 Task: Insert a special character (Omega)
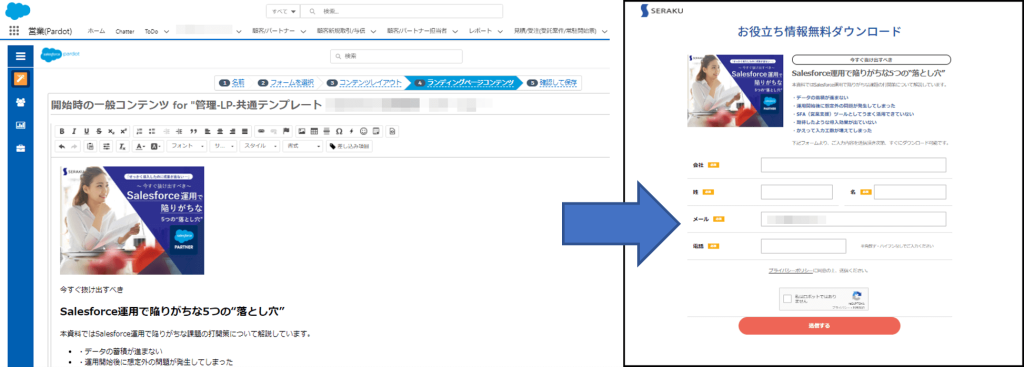(339, 131)
